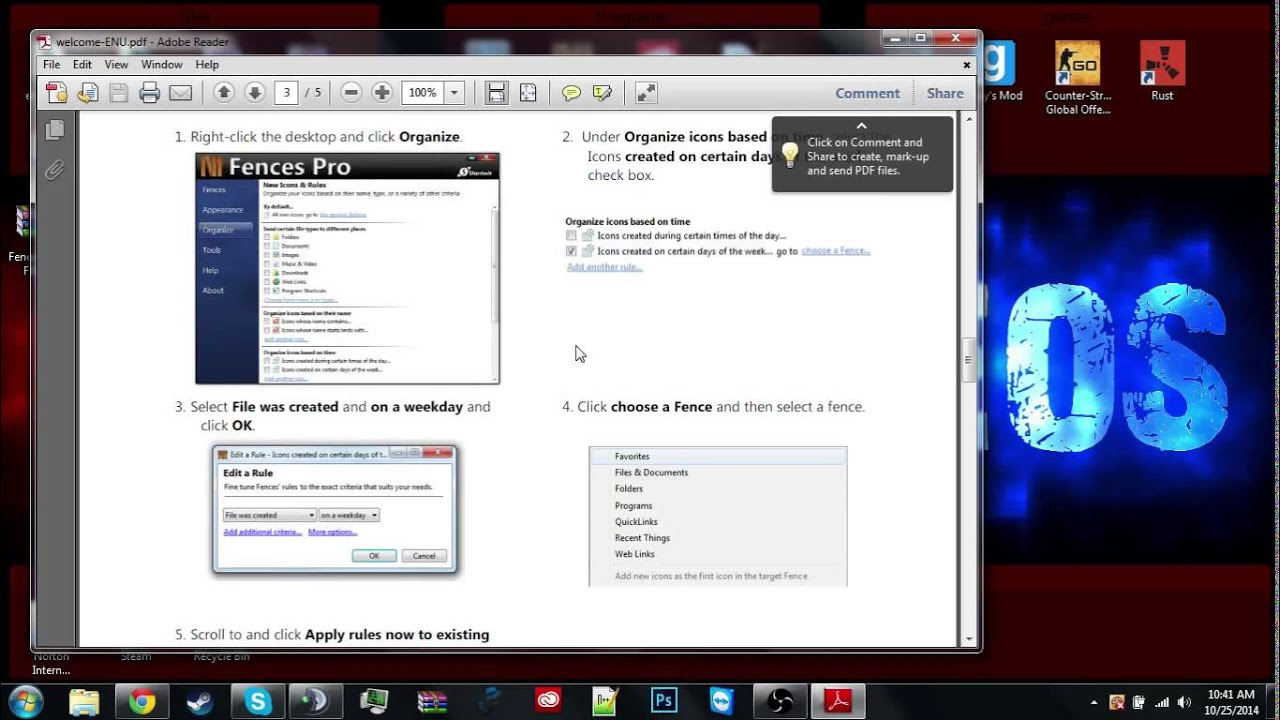The height and width of the screenshot is (720, 1280).
Task: Send file by email envelope icon
Action: (x=180, y=93)
